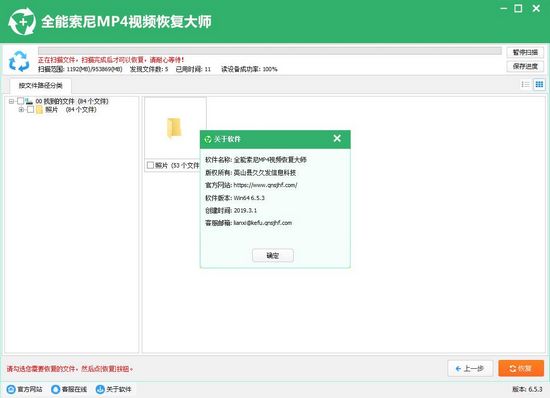This screenshot has height=398, width=550.
Task: Click the 已用时间 status value
Action: pyautogui.click(x=193, y=69)
